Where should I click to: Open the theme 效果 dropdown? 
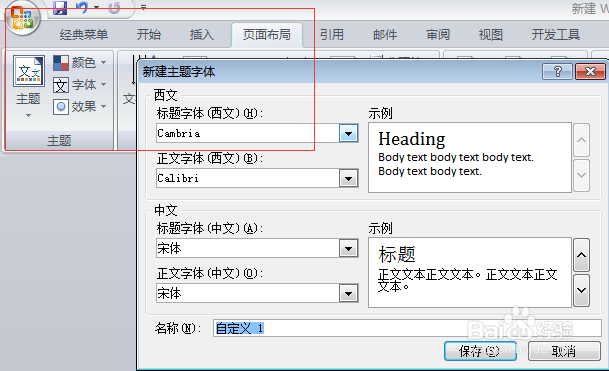[80, 106]
